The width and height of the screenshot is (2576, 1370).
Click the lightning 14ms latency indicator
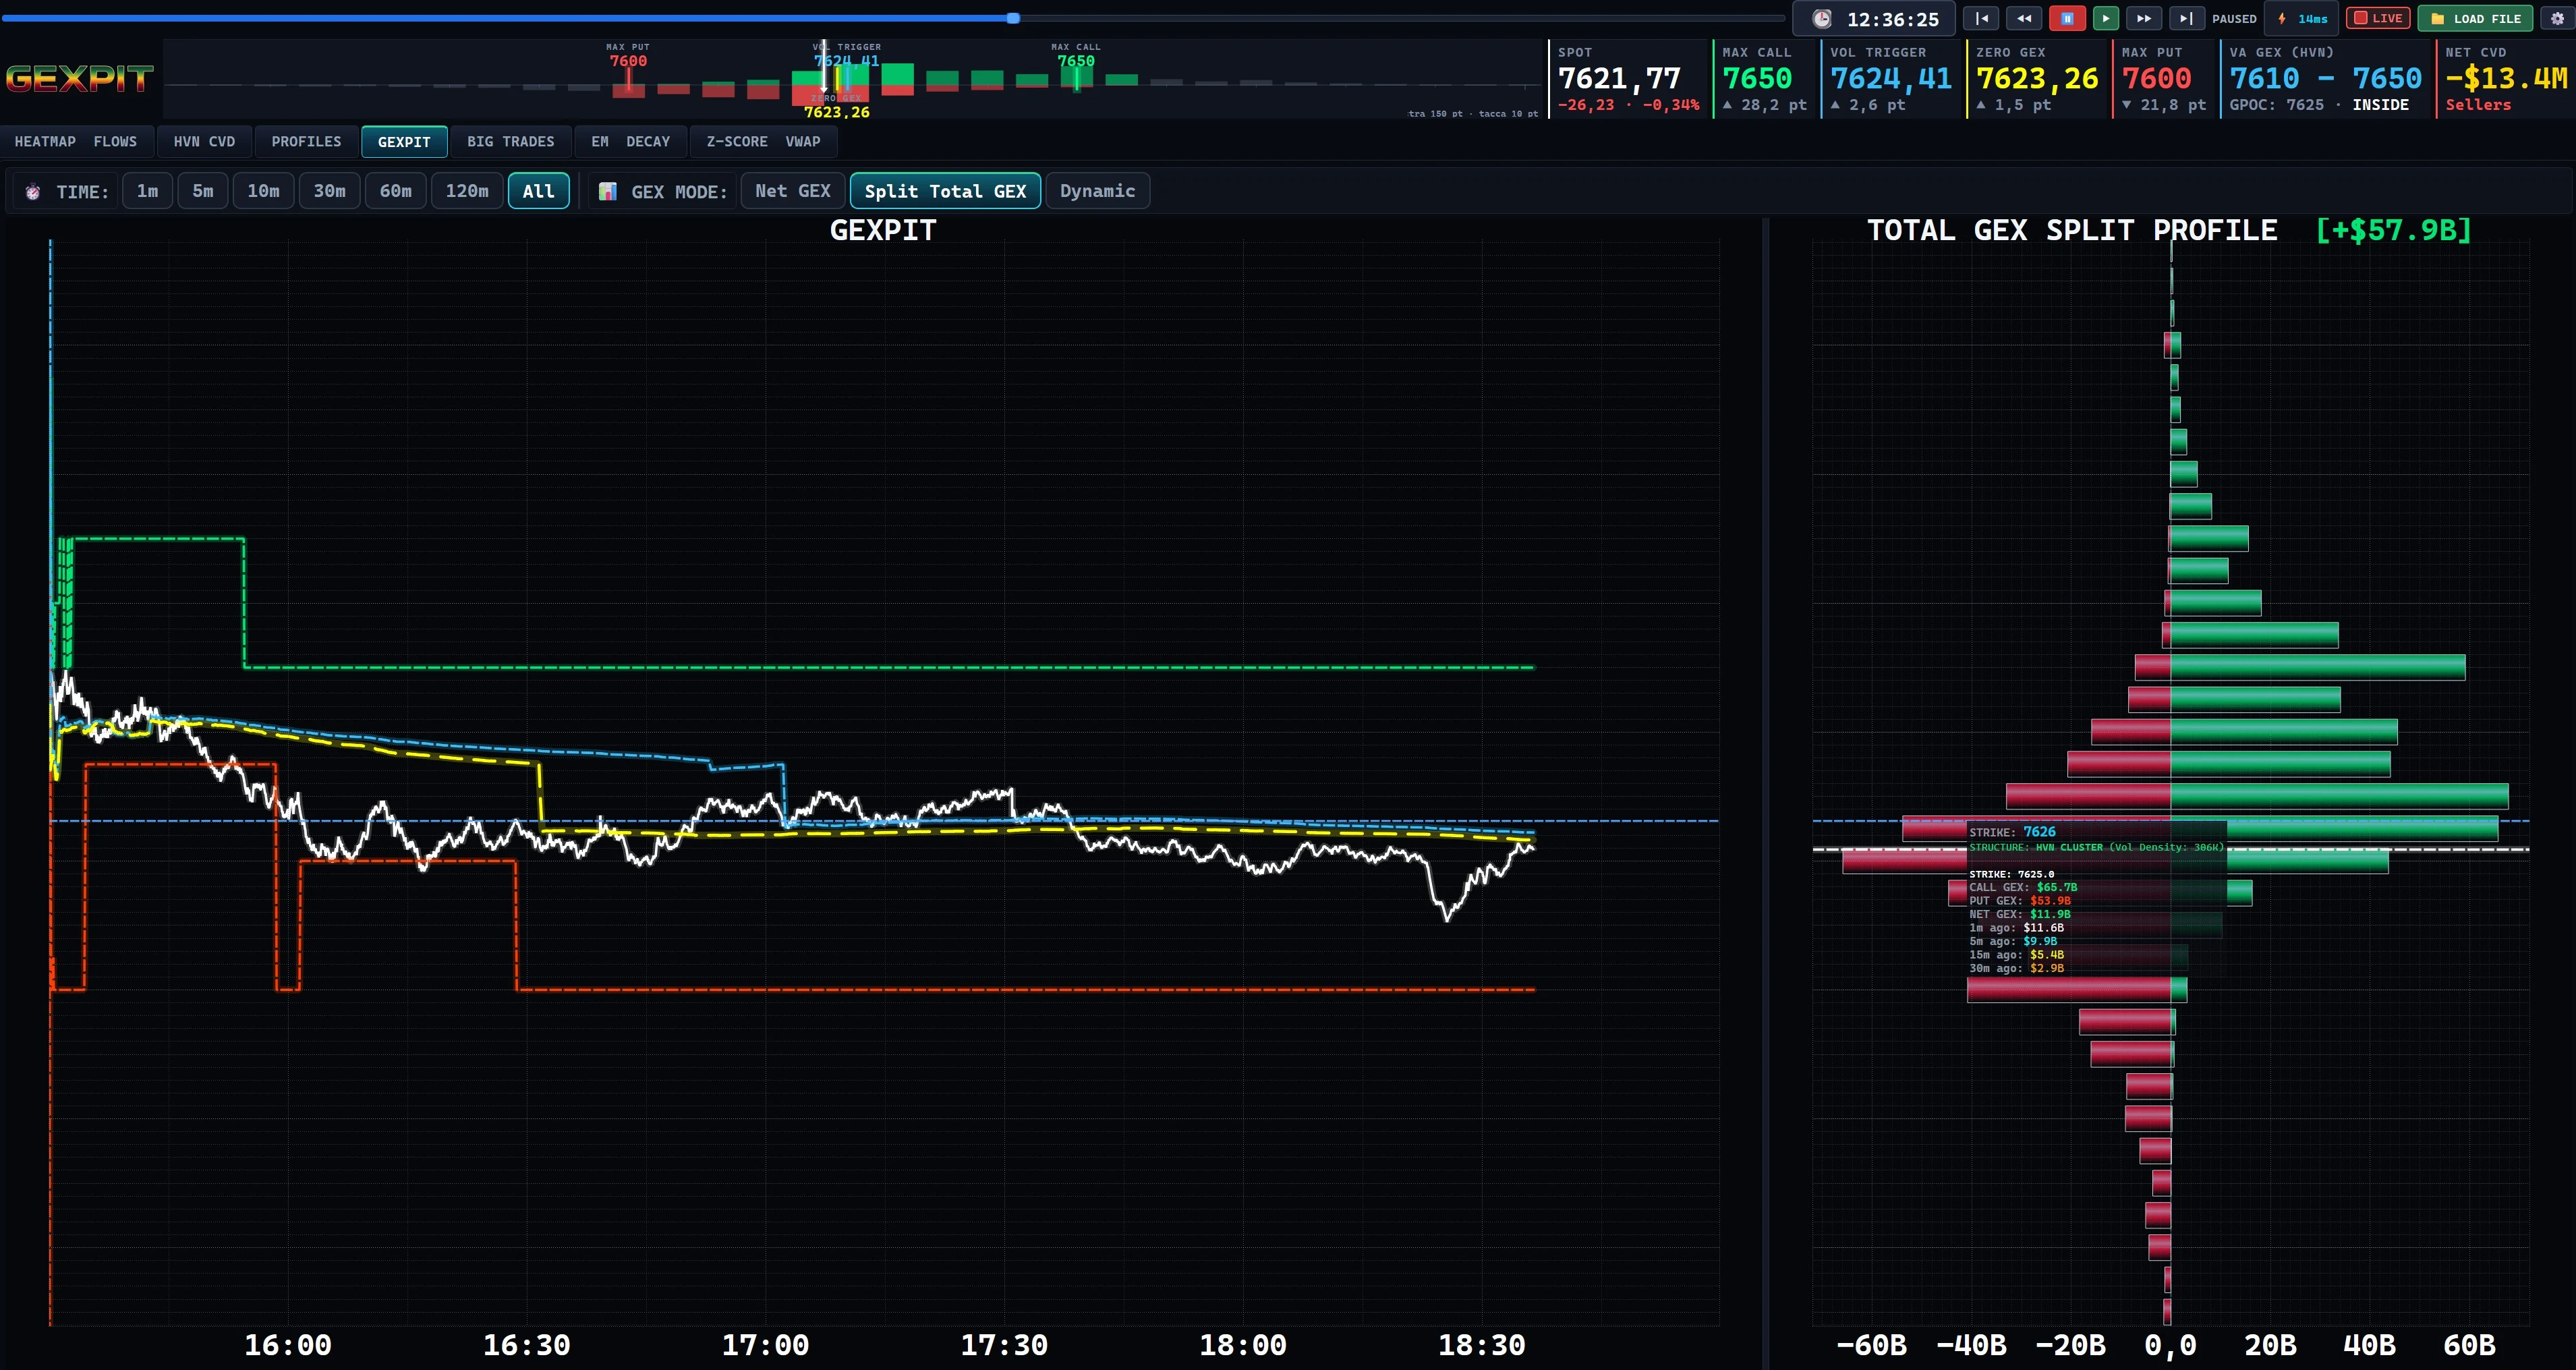pyautogui.click(x=2302, y=18)
